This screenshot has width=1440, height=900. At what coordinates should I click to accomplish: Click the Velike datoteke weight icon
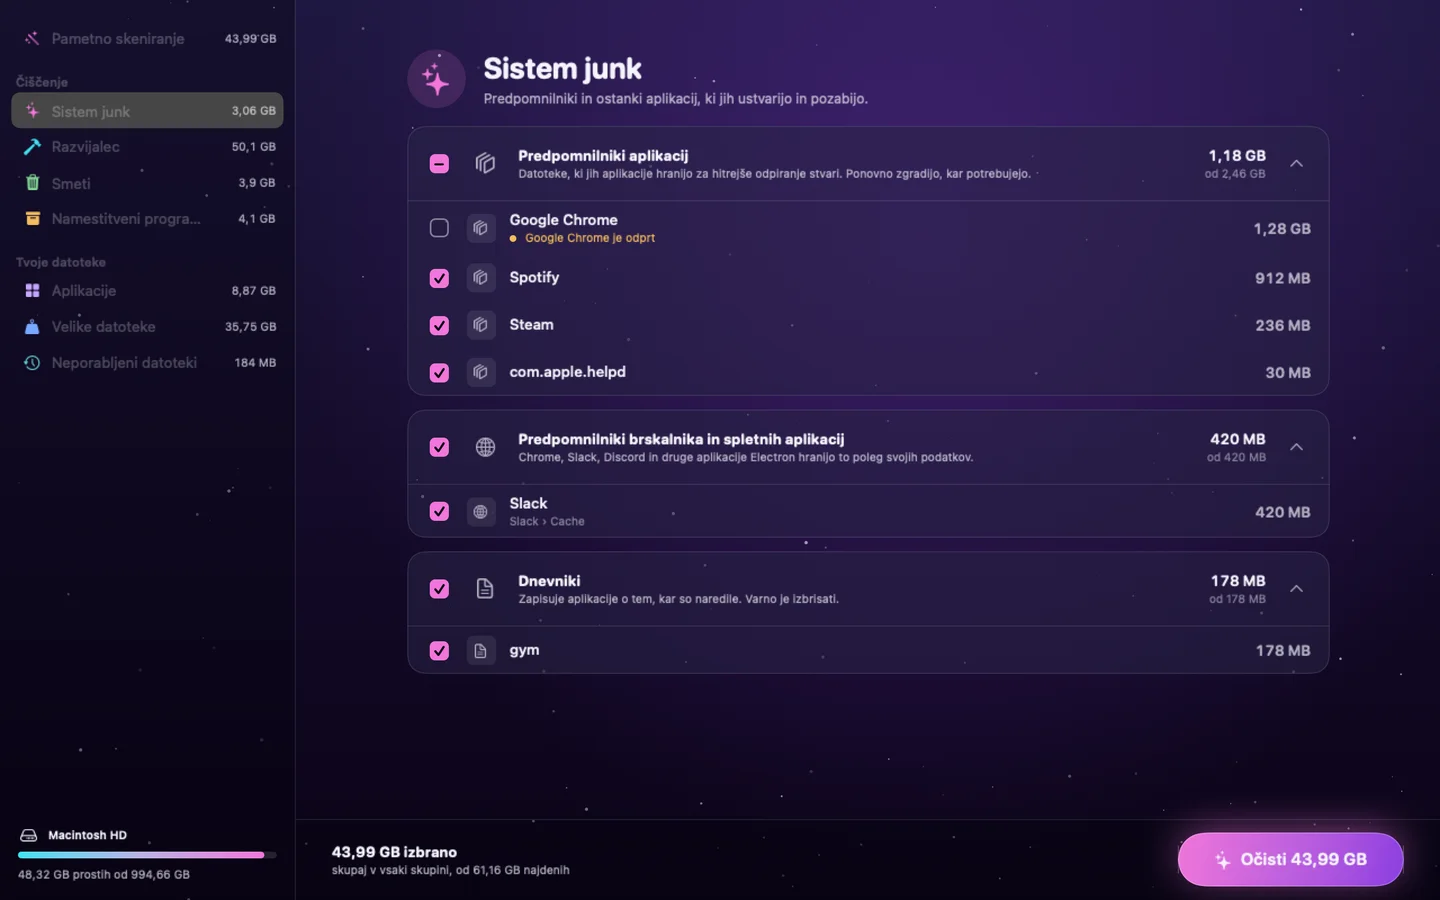(32, 327)
